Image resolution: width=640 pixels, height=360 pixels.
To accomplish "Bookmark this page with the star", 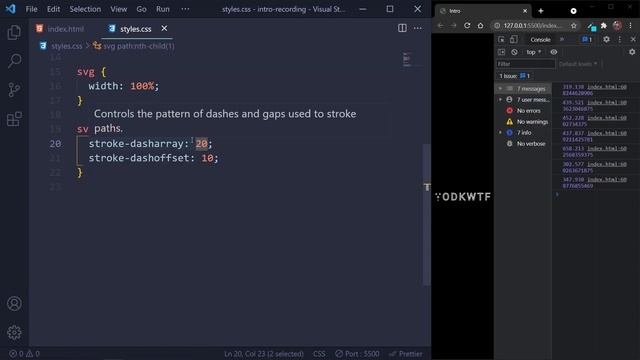I will click(x=573, y=25).
